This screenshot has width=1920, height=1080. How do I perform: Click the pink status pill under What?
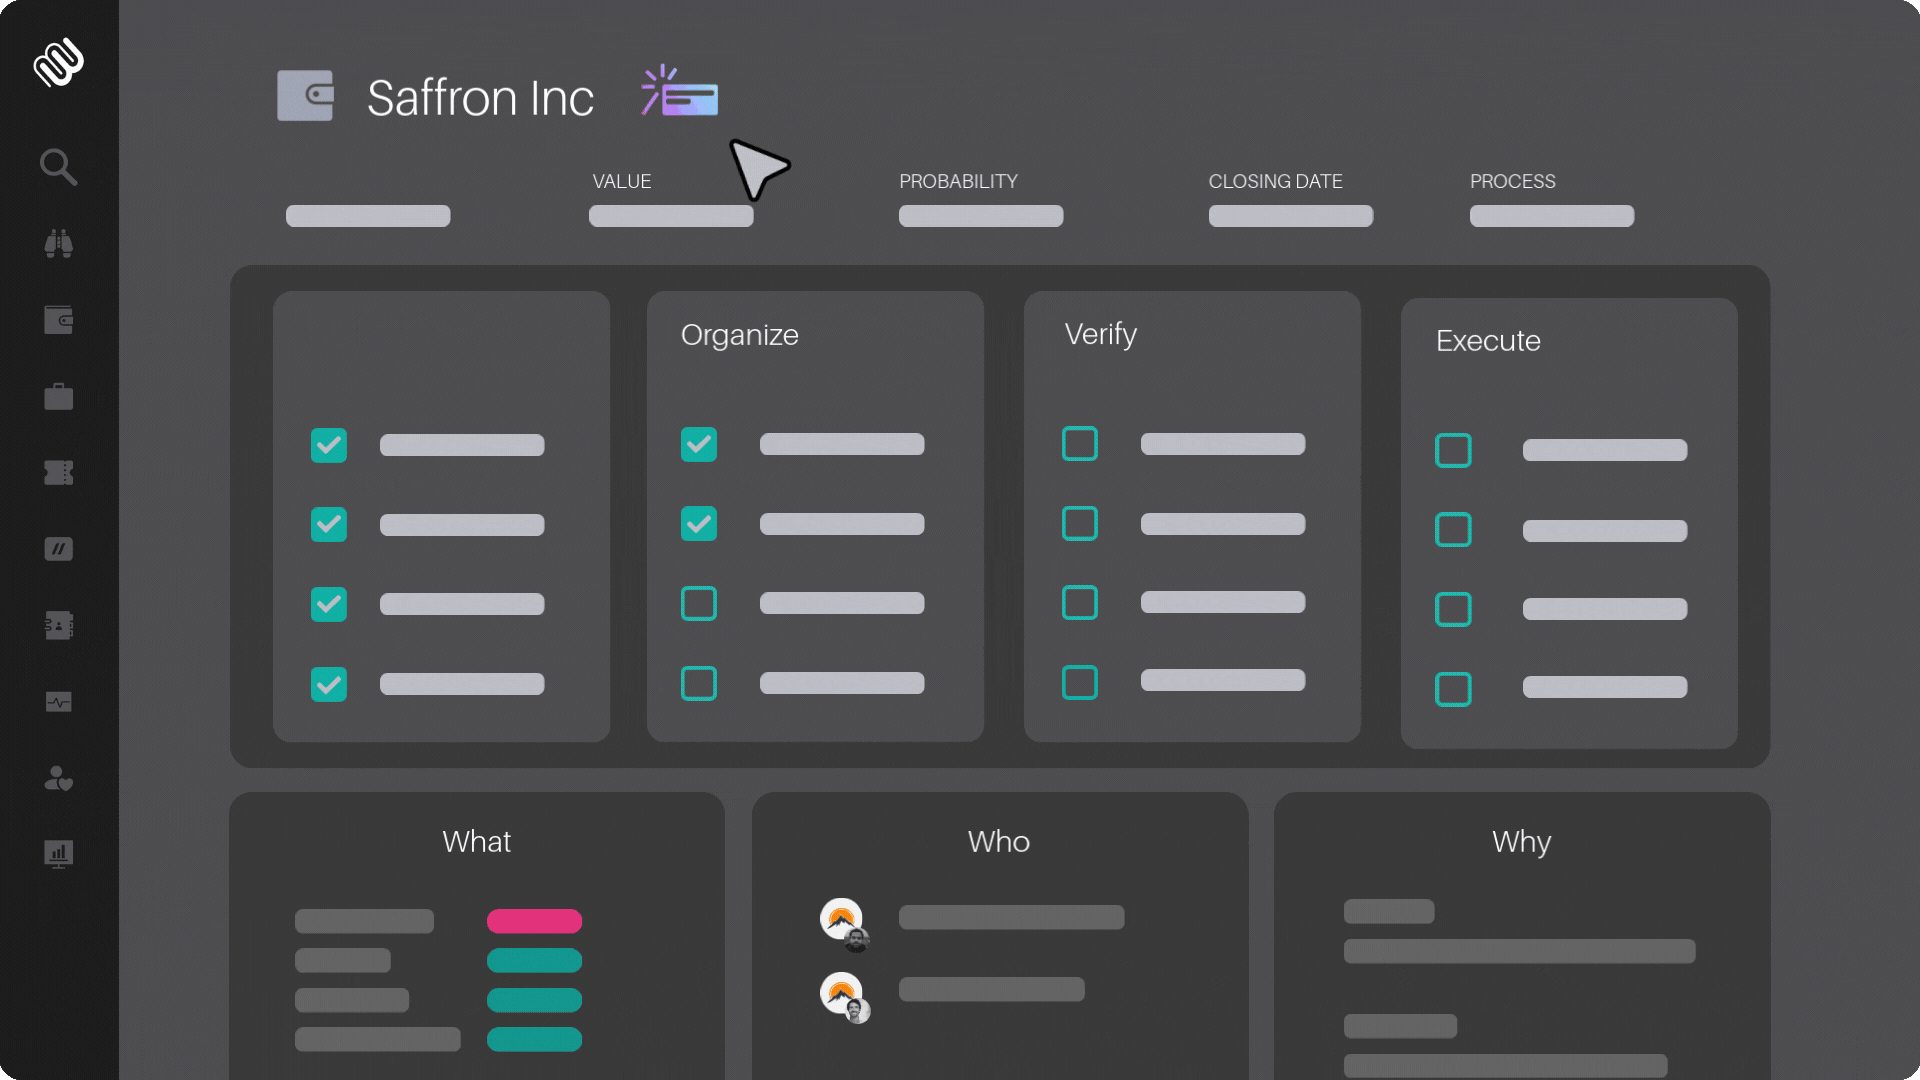click(x=534, y=921)
